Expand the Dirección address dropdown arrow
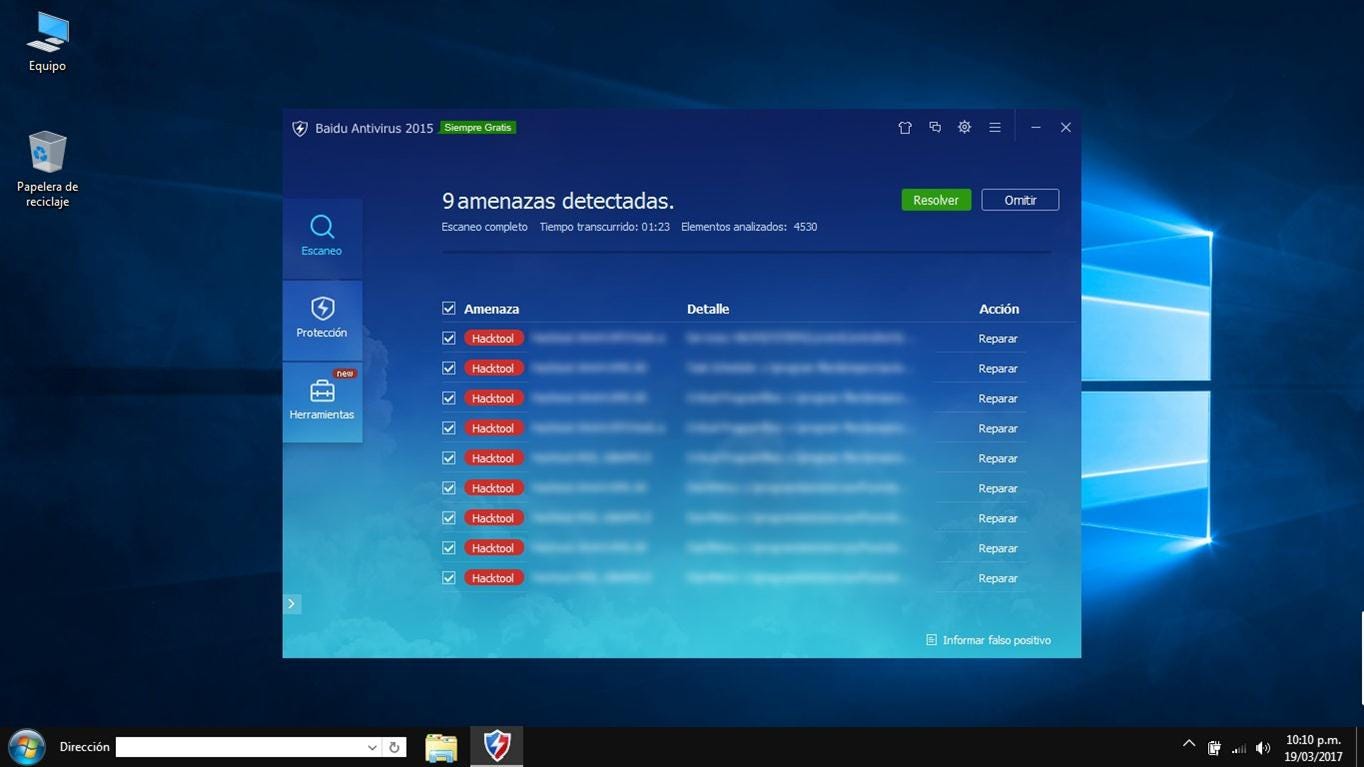Screen dimensions: 1364x767 372,747
